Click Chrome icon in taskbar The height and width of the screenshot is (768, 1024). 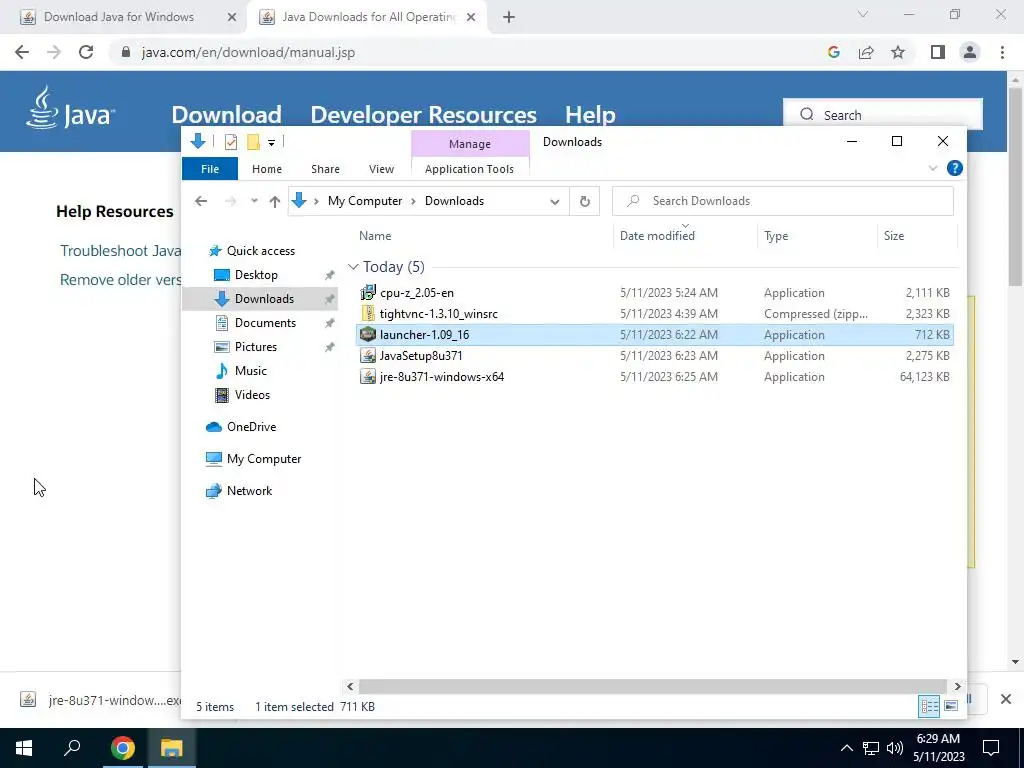(x=122, y=748)
